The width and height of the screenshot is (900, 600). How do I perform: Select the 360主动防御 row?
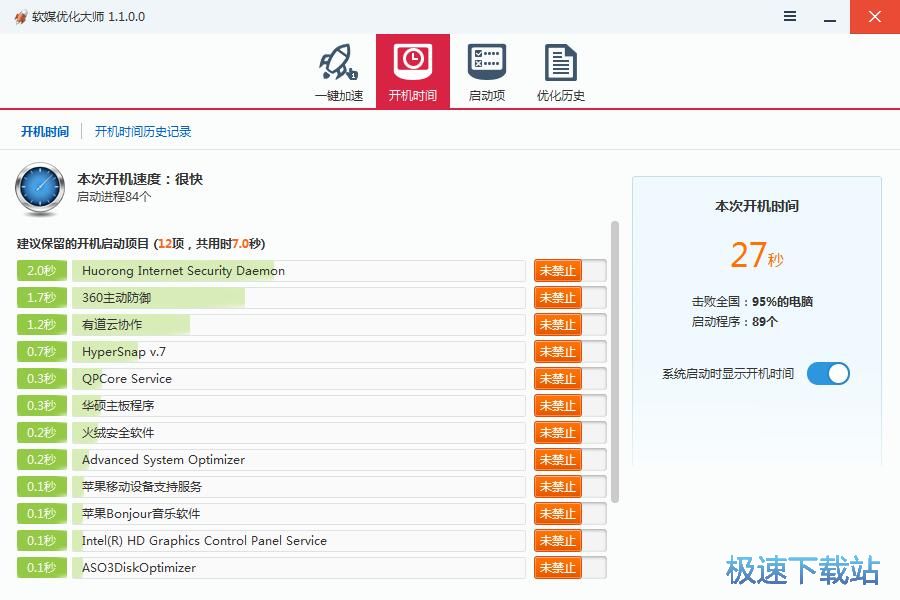point(298,297)
